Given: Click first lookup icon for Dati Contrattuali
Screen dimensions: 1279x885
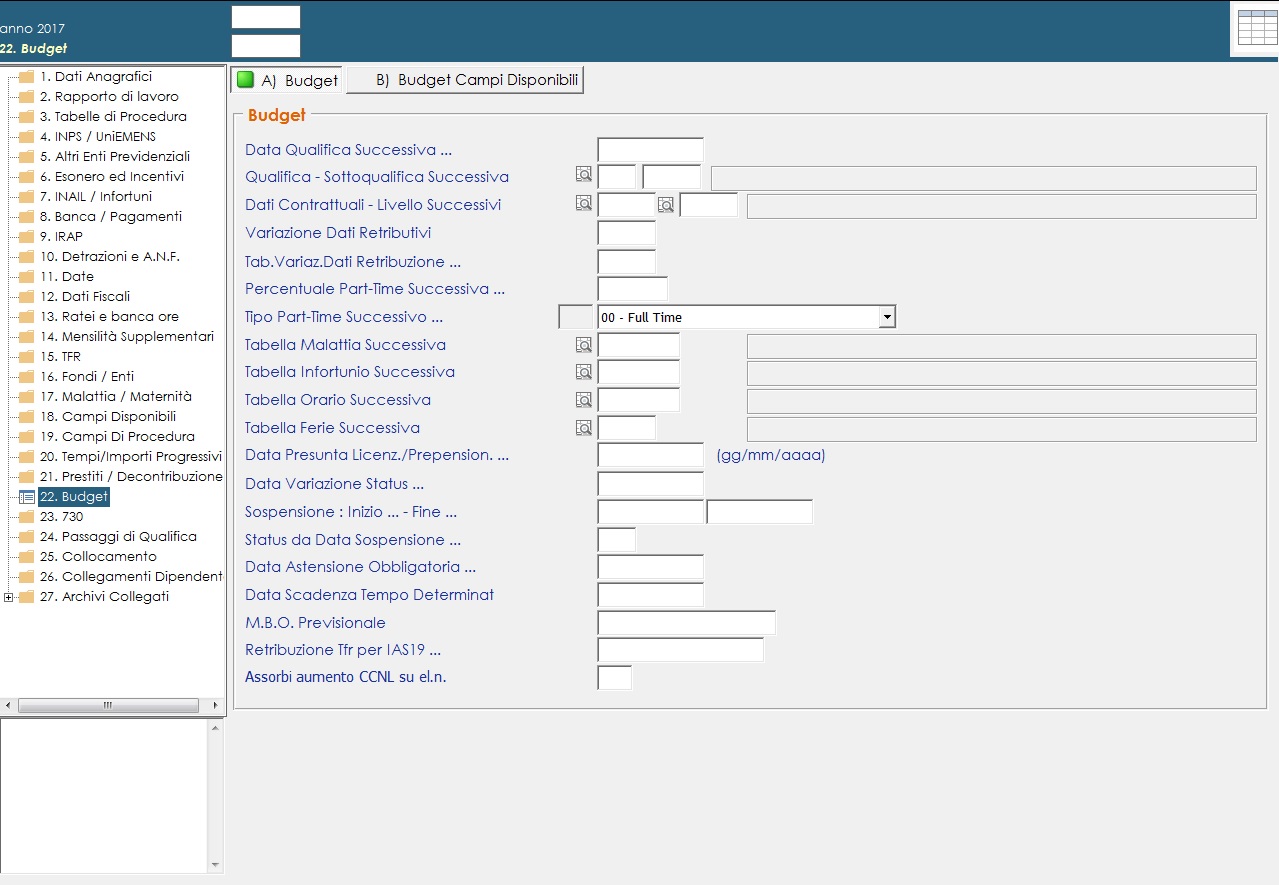Looking at the screenshot, I should coord(584,203).
